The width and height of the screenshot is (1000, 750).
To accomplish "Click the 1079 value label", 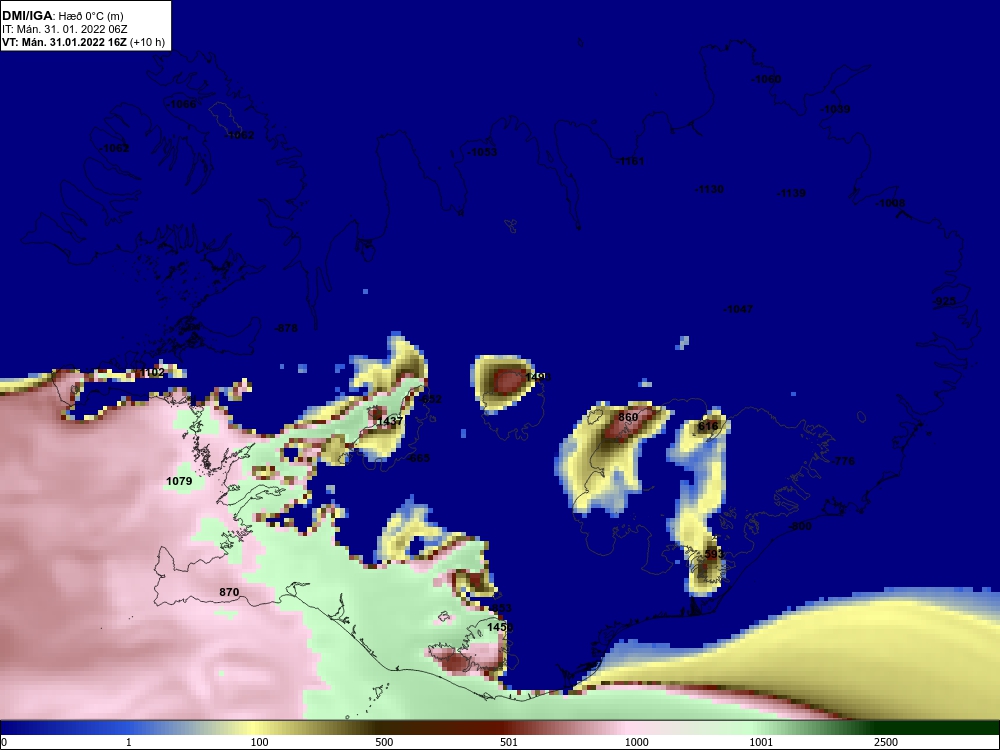I will [x=179, y=481].
